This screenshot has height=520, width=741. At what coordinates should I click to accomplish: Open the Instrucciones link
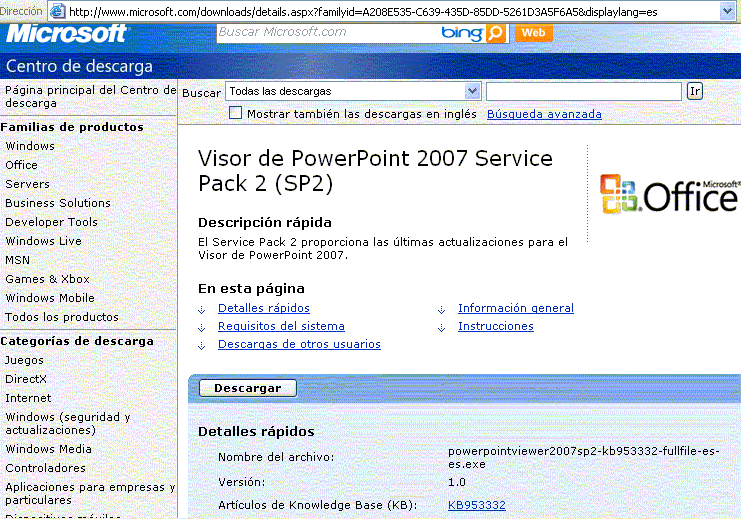click(496, 326)
